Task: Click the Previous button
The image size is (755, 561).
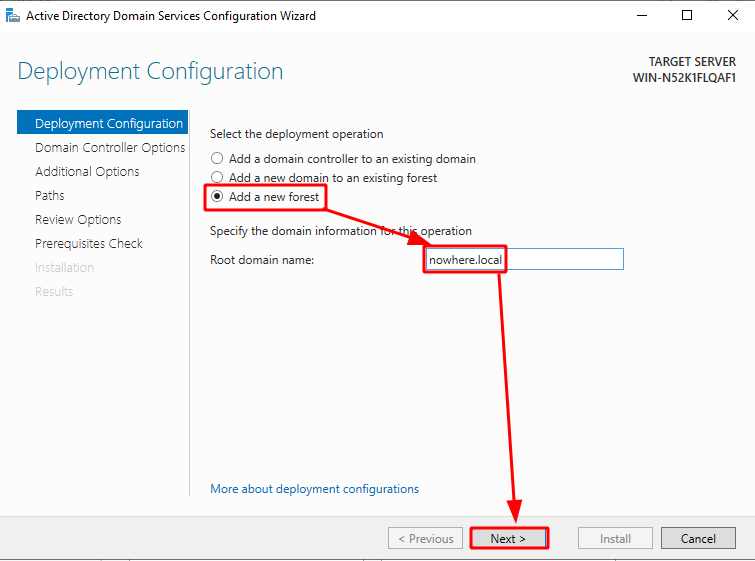Action: [426, 538]
